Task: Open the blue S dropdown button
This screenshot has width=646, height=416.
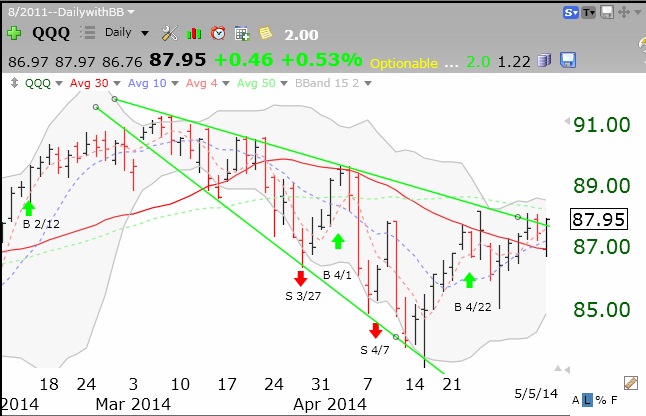Action: (x=571, y=13)
